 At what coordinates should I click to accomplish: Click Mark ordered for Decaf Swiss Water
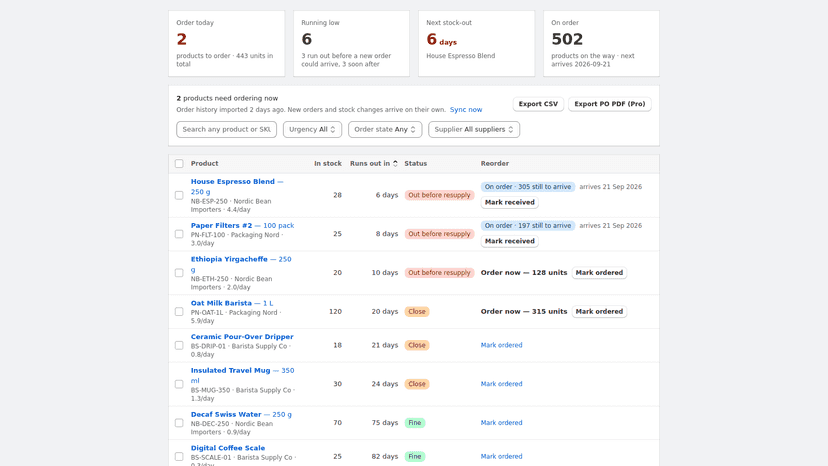pos(501,423)
